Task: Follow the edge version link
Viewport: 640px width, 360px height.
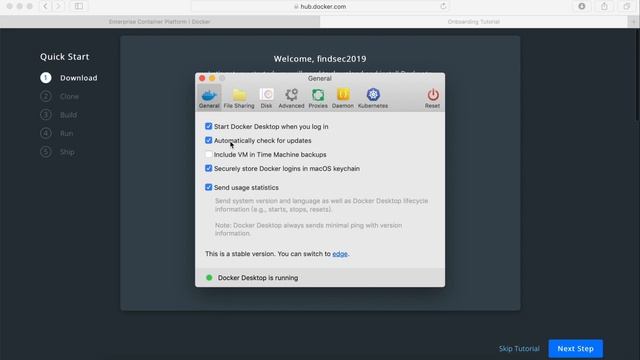Action: 340,254
